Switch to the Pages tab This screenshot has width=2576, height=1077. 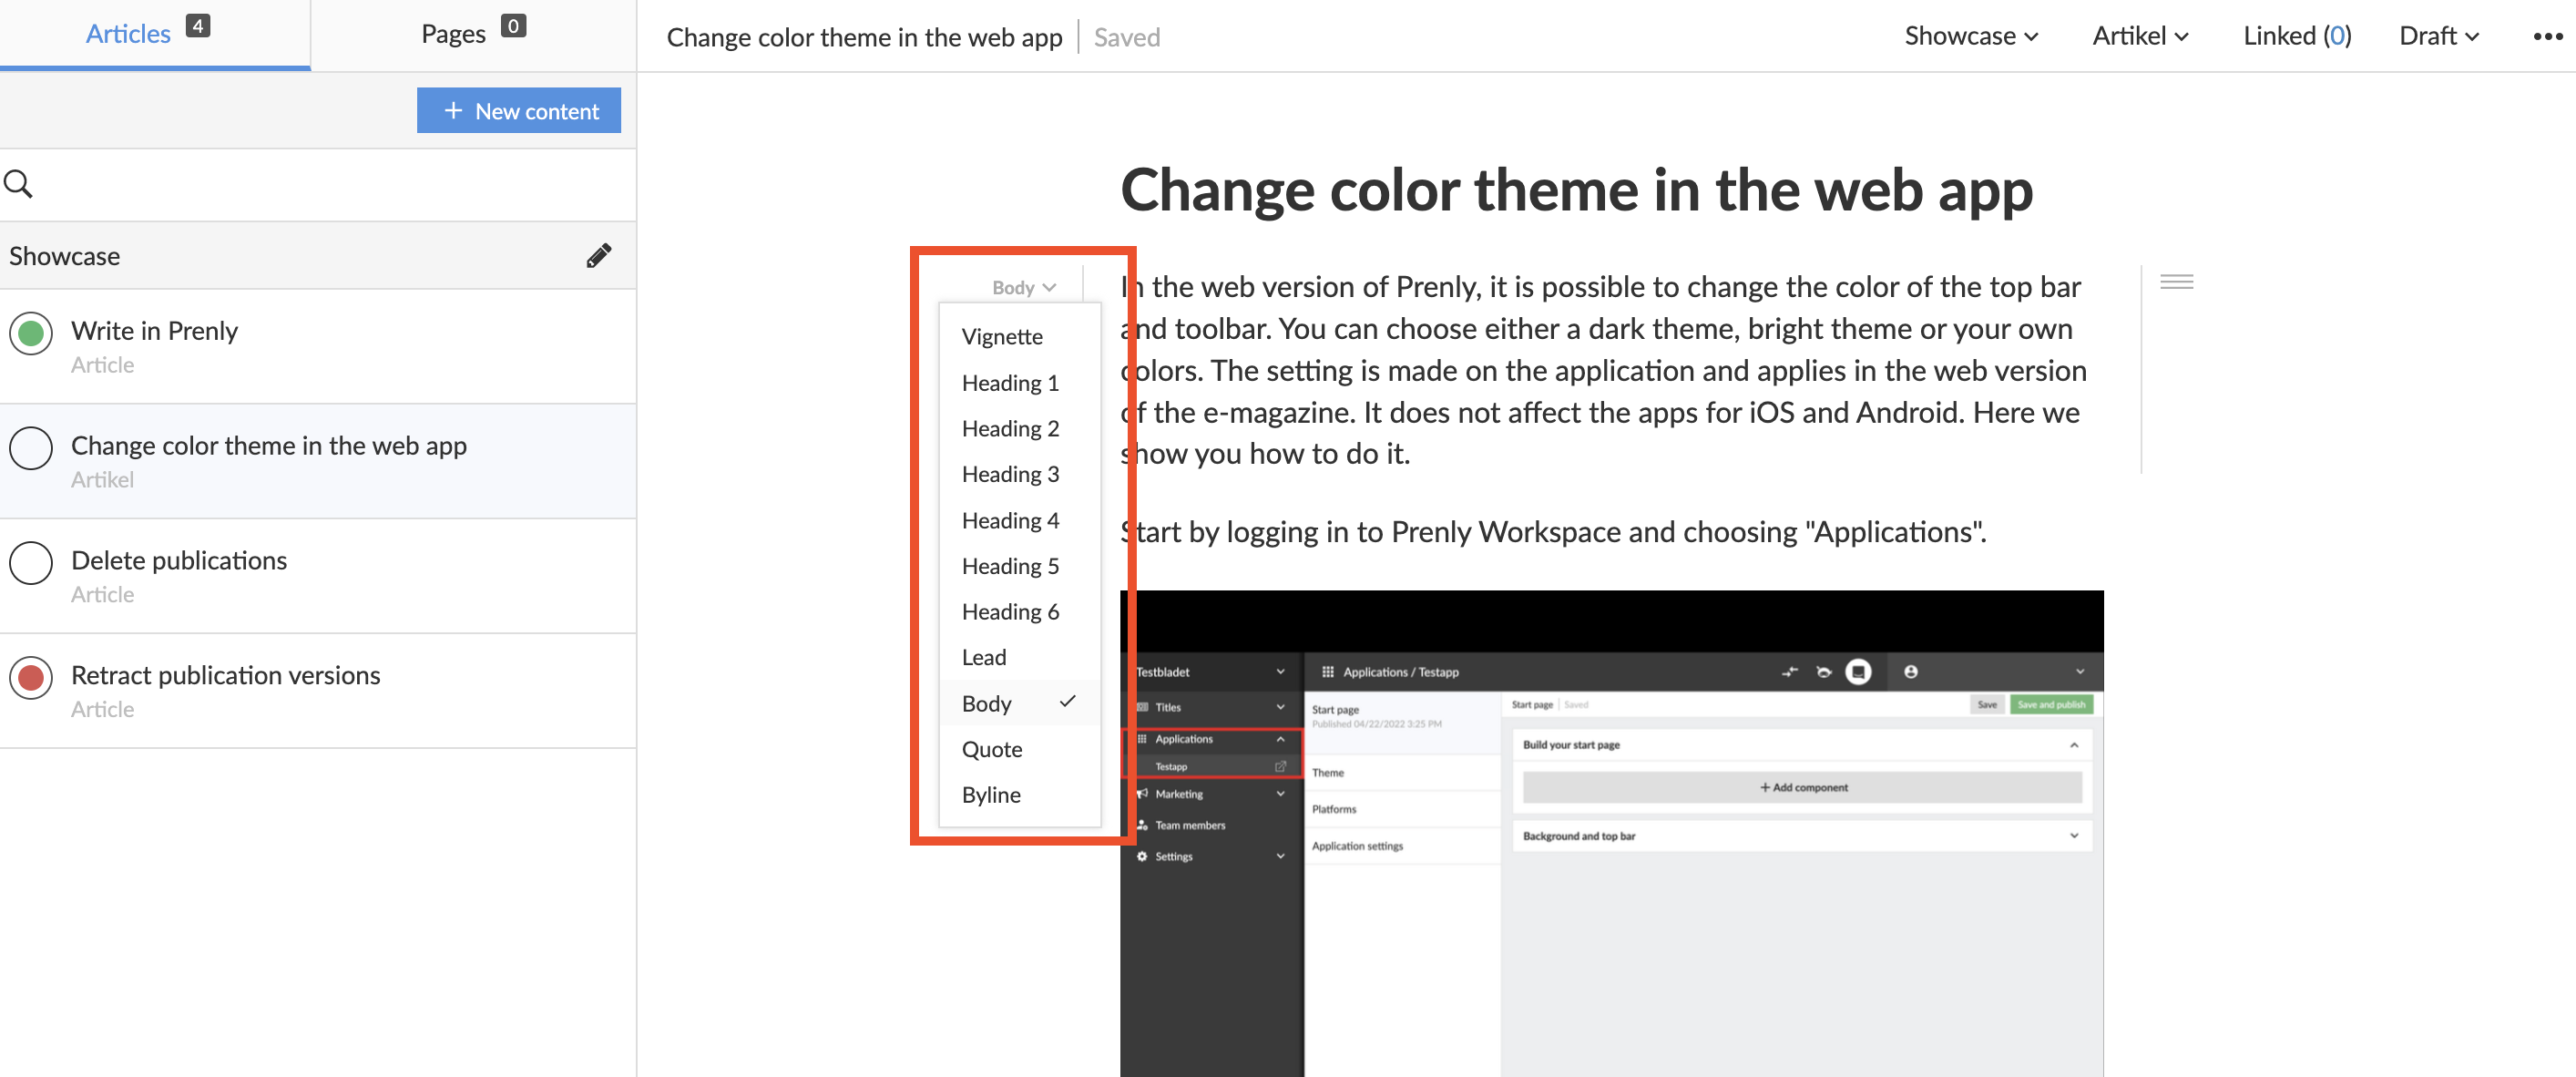coord(472,34)
